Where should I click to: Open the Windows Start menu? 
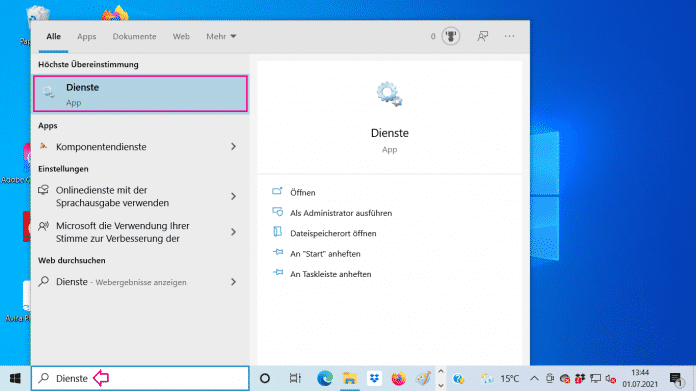15,378
